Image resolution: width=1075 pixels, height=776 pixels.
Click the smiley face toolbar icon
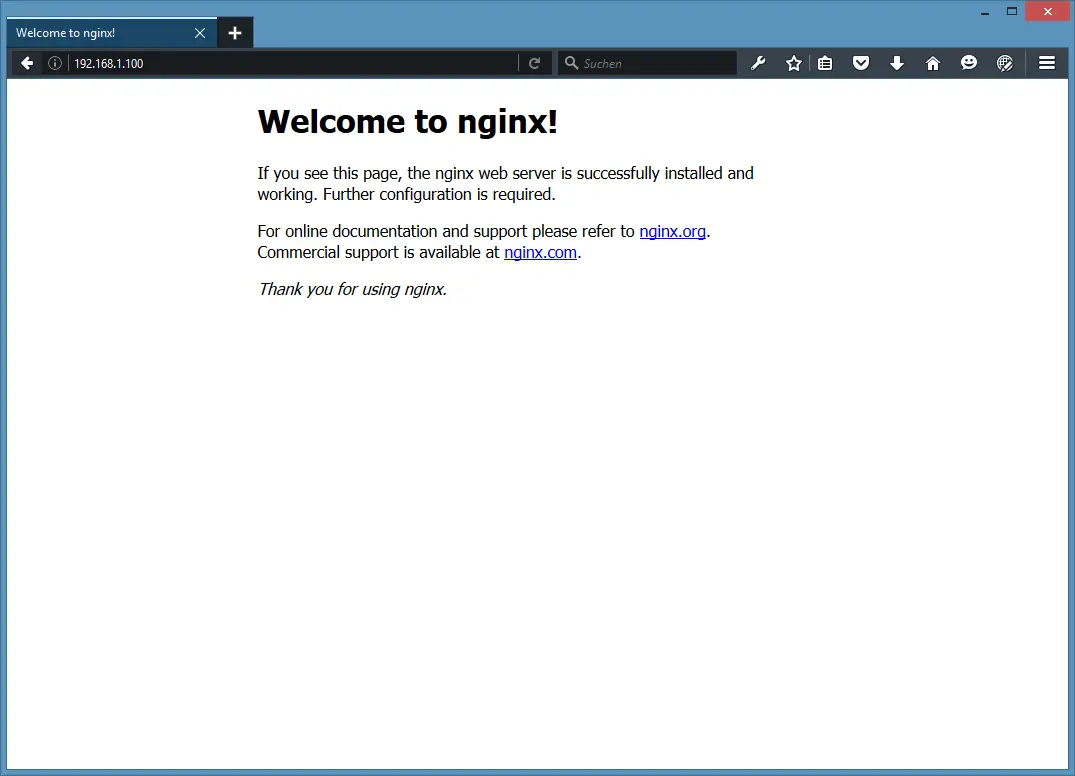tap(968, 63)
